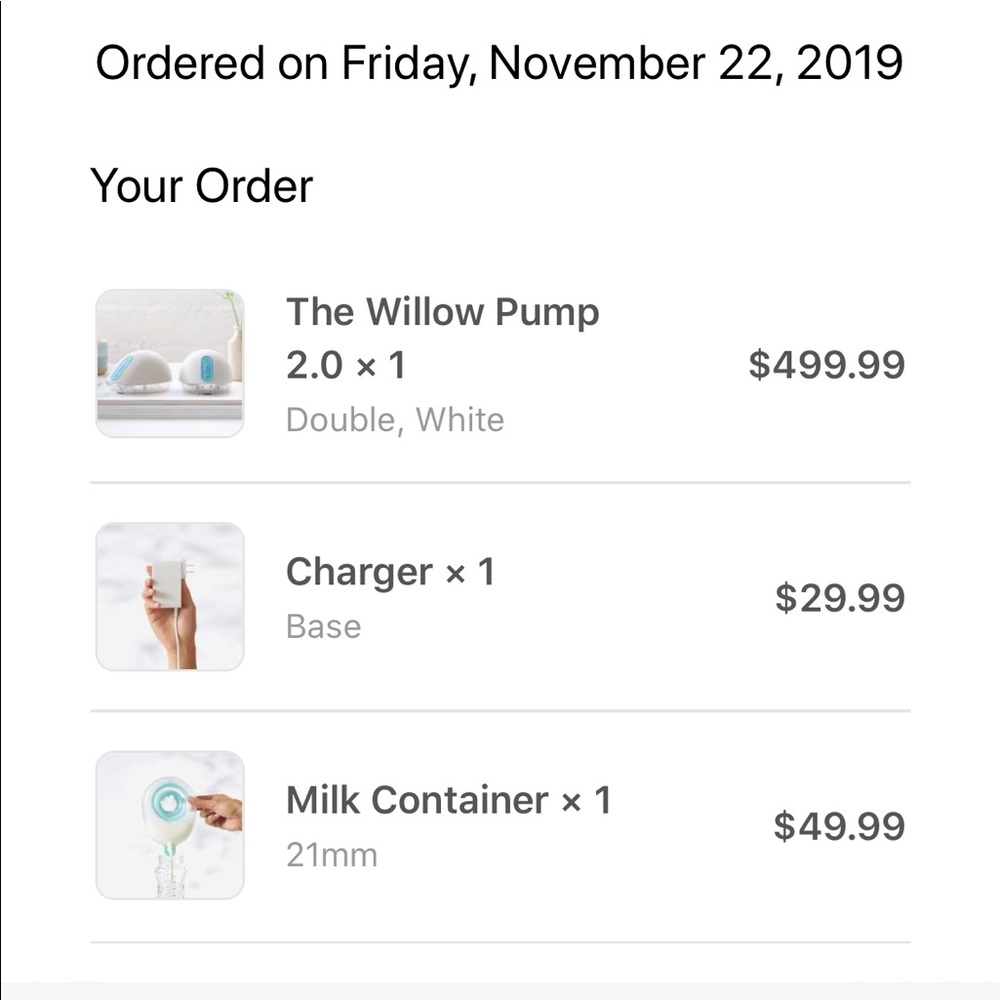Select the Base variant label under Charger
The width and height of the screenshot is (1000, 1000).
point(322,627)
